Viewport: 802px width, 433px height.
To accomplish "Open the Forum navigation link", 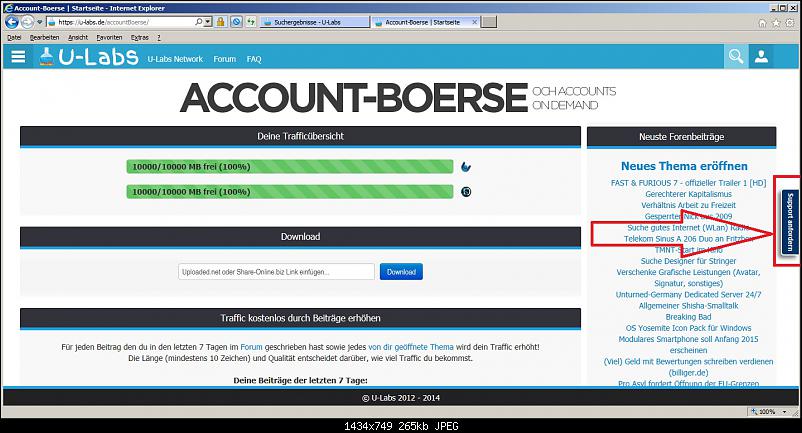I will point(225,59).
